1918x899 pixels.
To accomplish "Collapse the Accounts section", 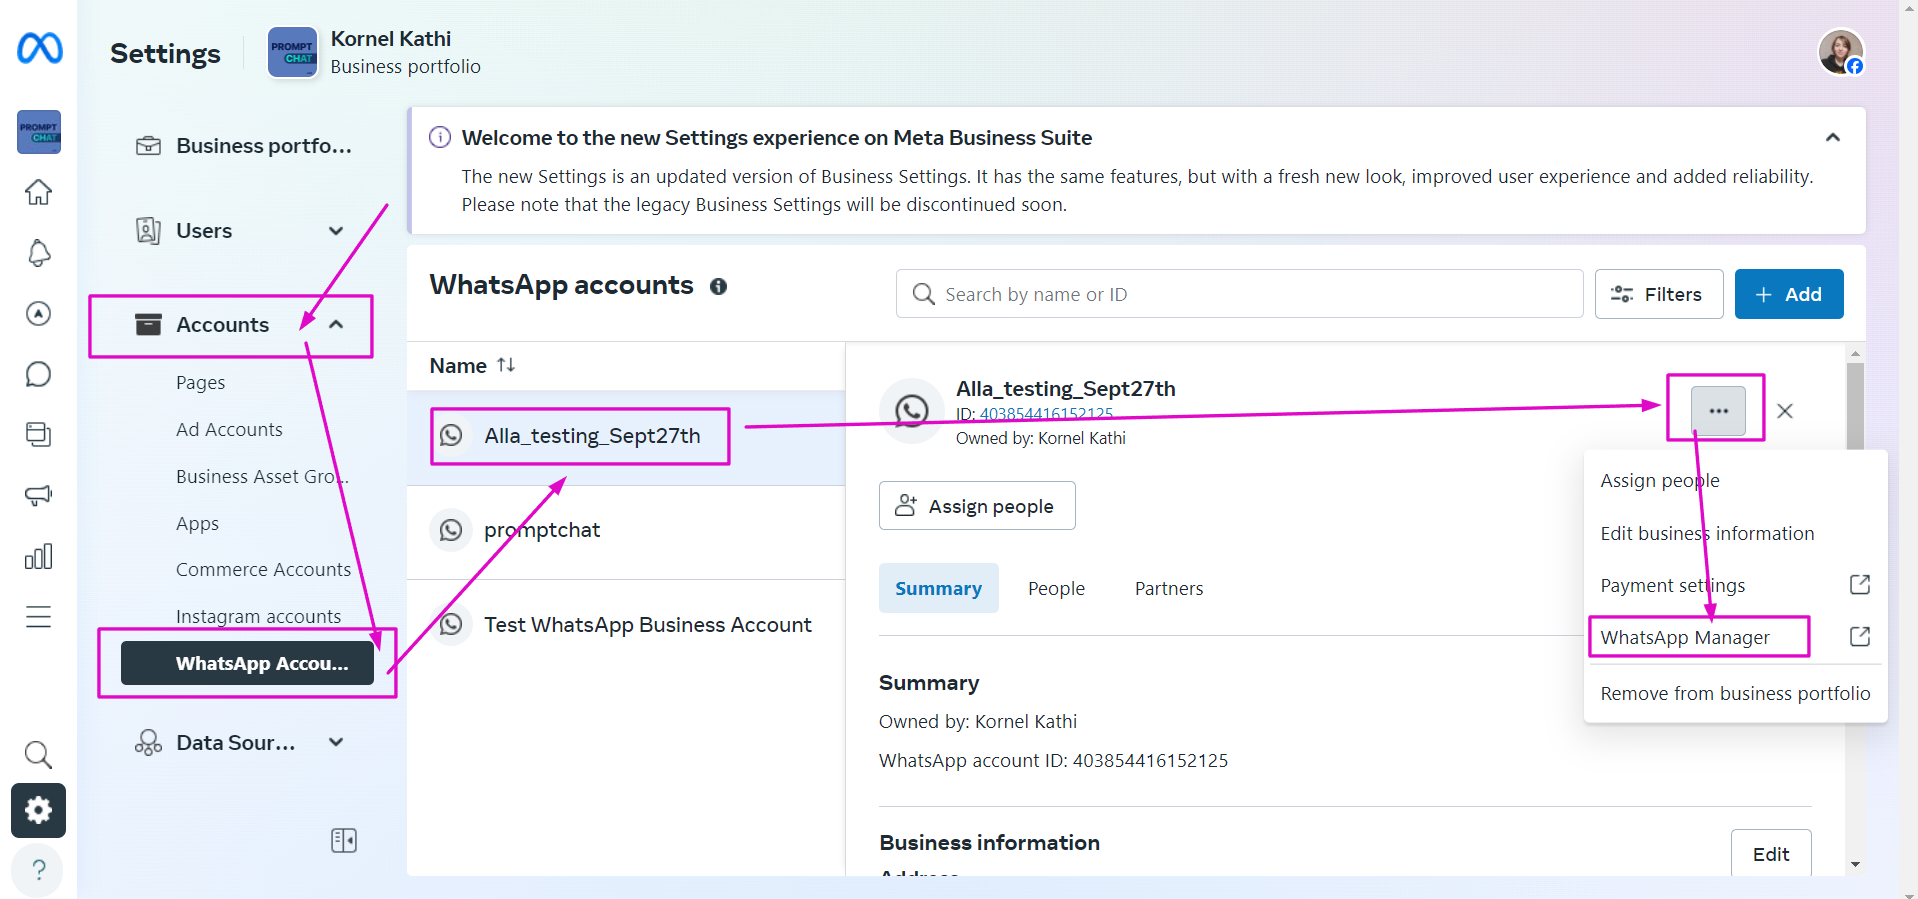I will pyautogui.click(x=336, y=325).
